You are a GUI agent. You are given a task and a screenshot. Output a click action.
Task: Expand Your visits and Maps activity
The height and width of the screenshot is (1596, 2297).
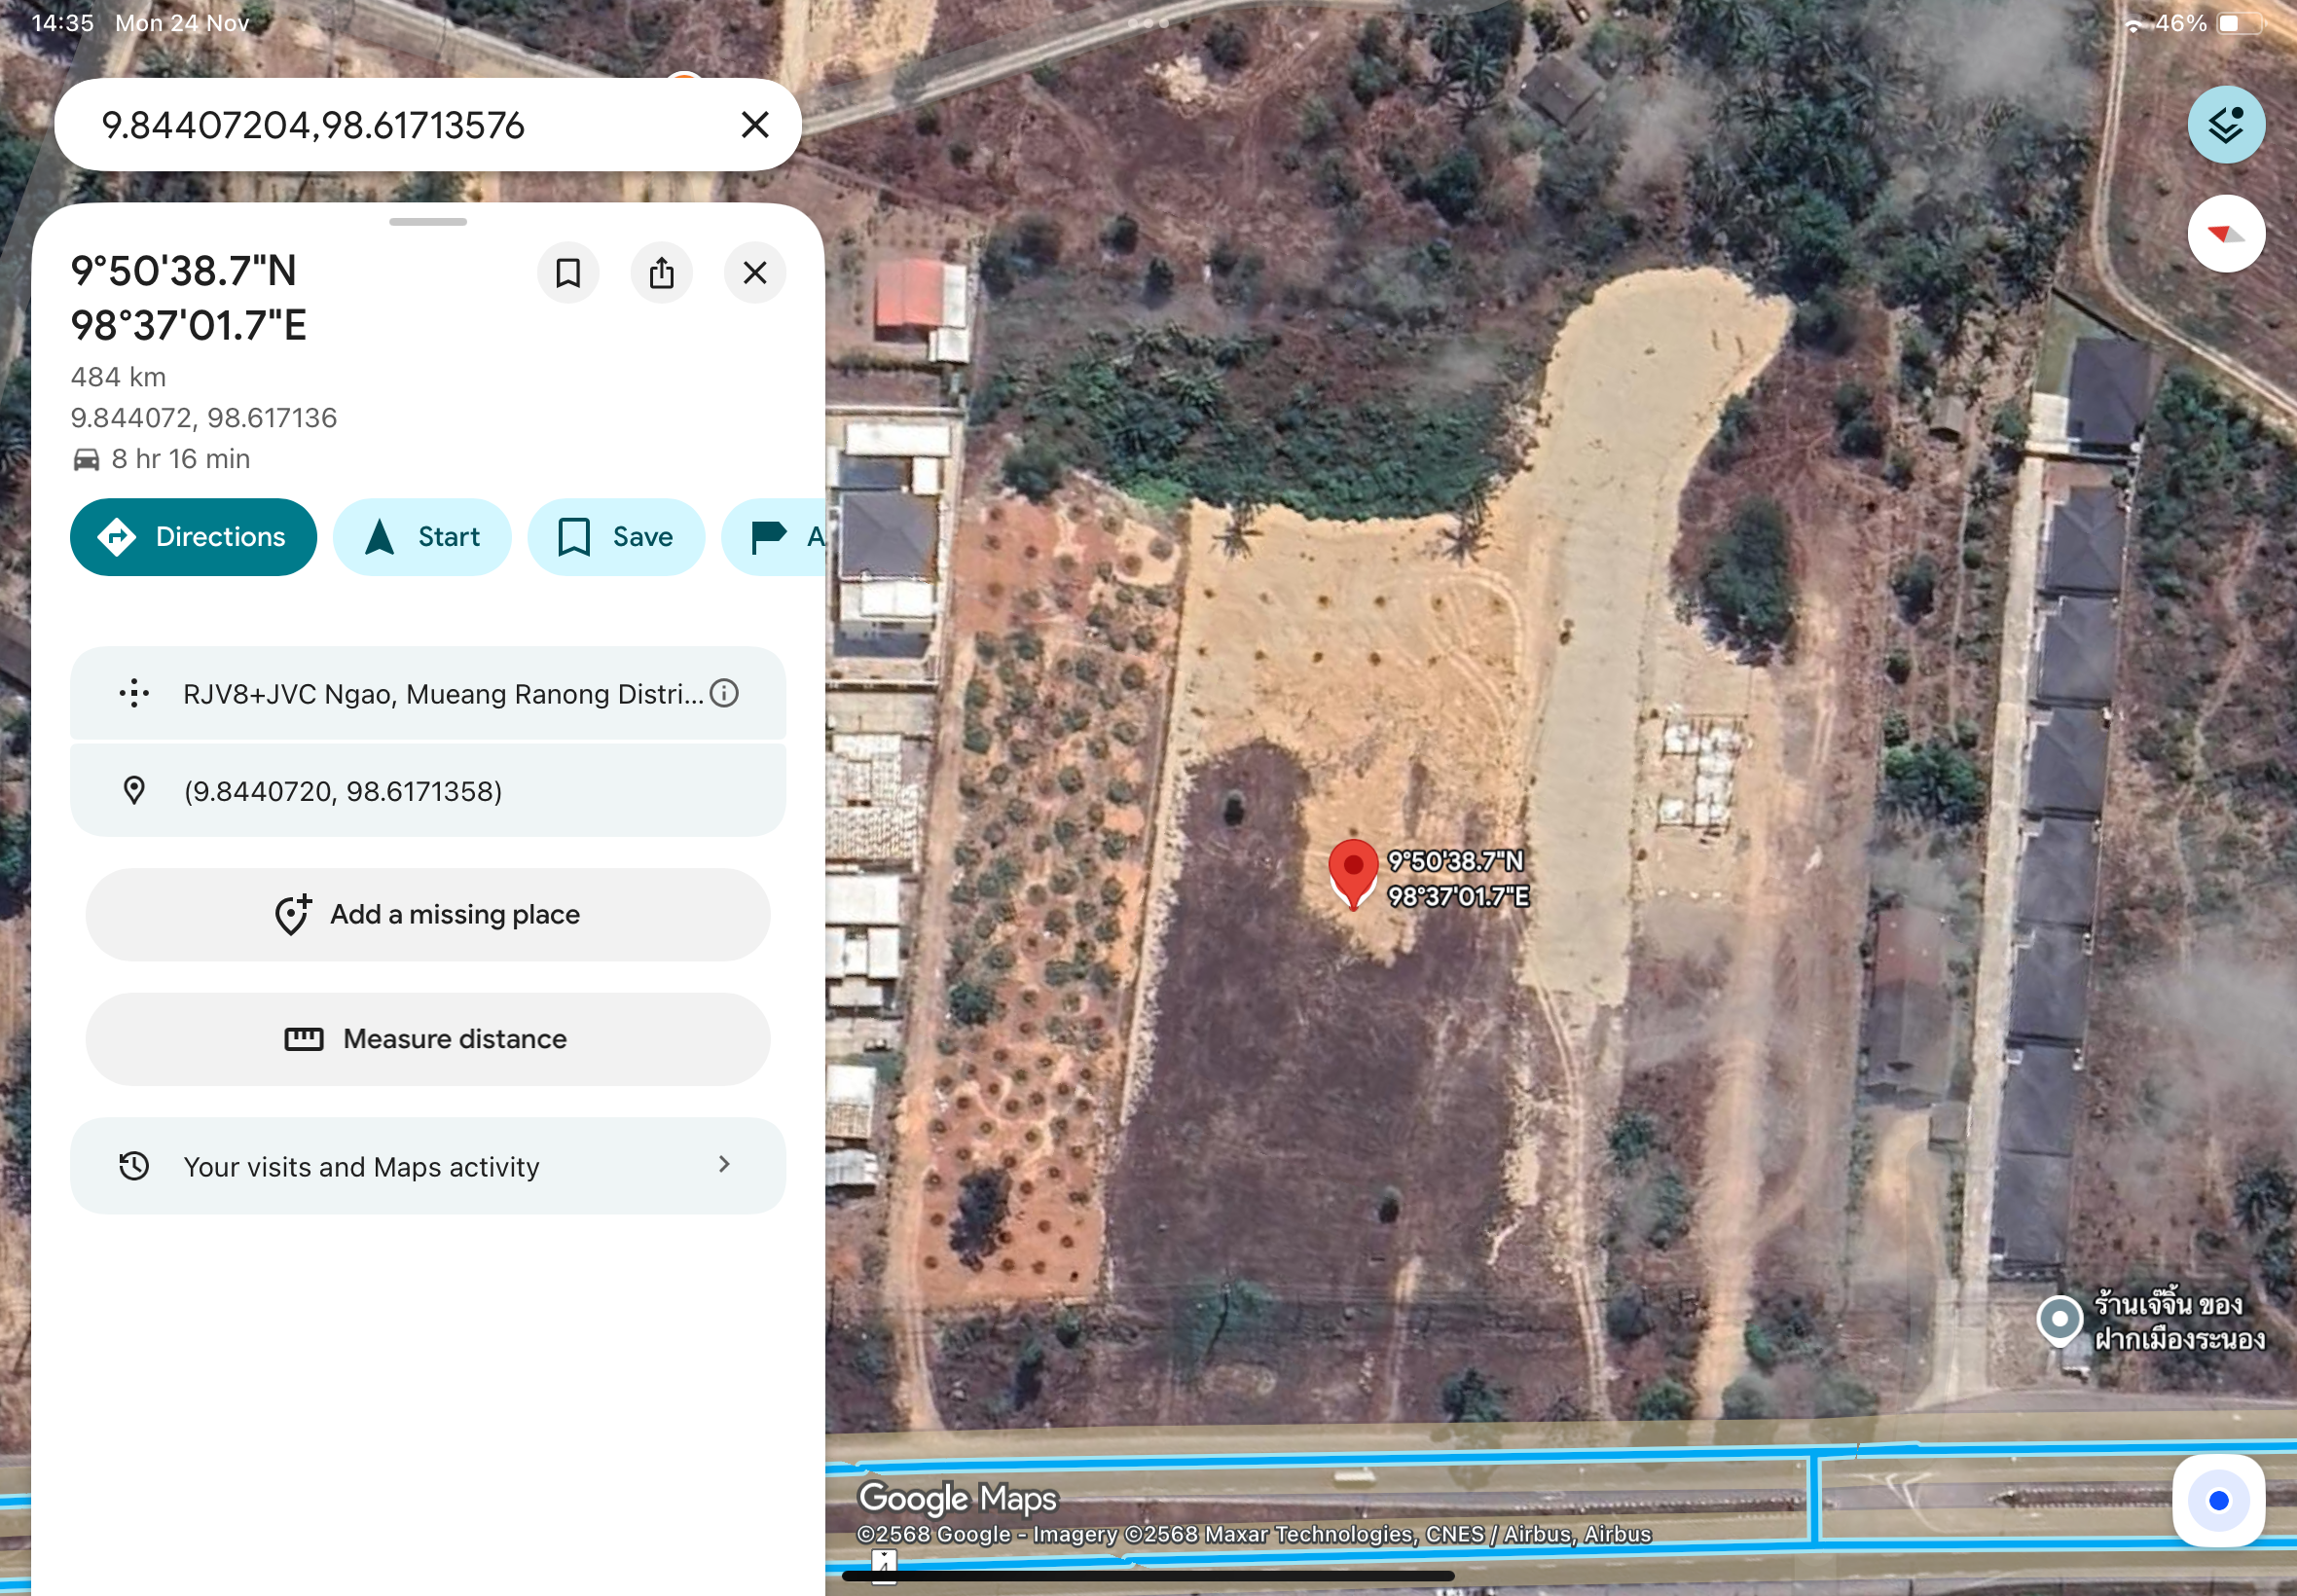(x=428, y=1166)
